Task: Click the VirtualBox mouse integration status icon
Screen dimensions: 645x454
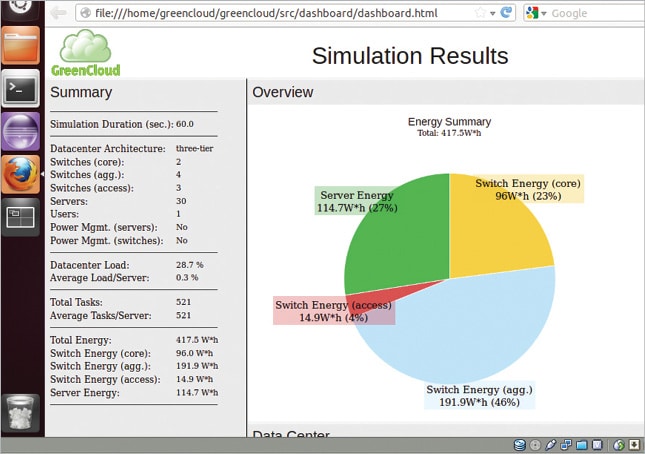Action: pos(619,445)
